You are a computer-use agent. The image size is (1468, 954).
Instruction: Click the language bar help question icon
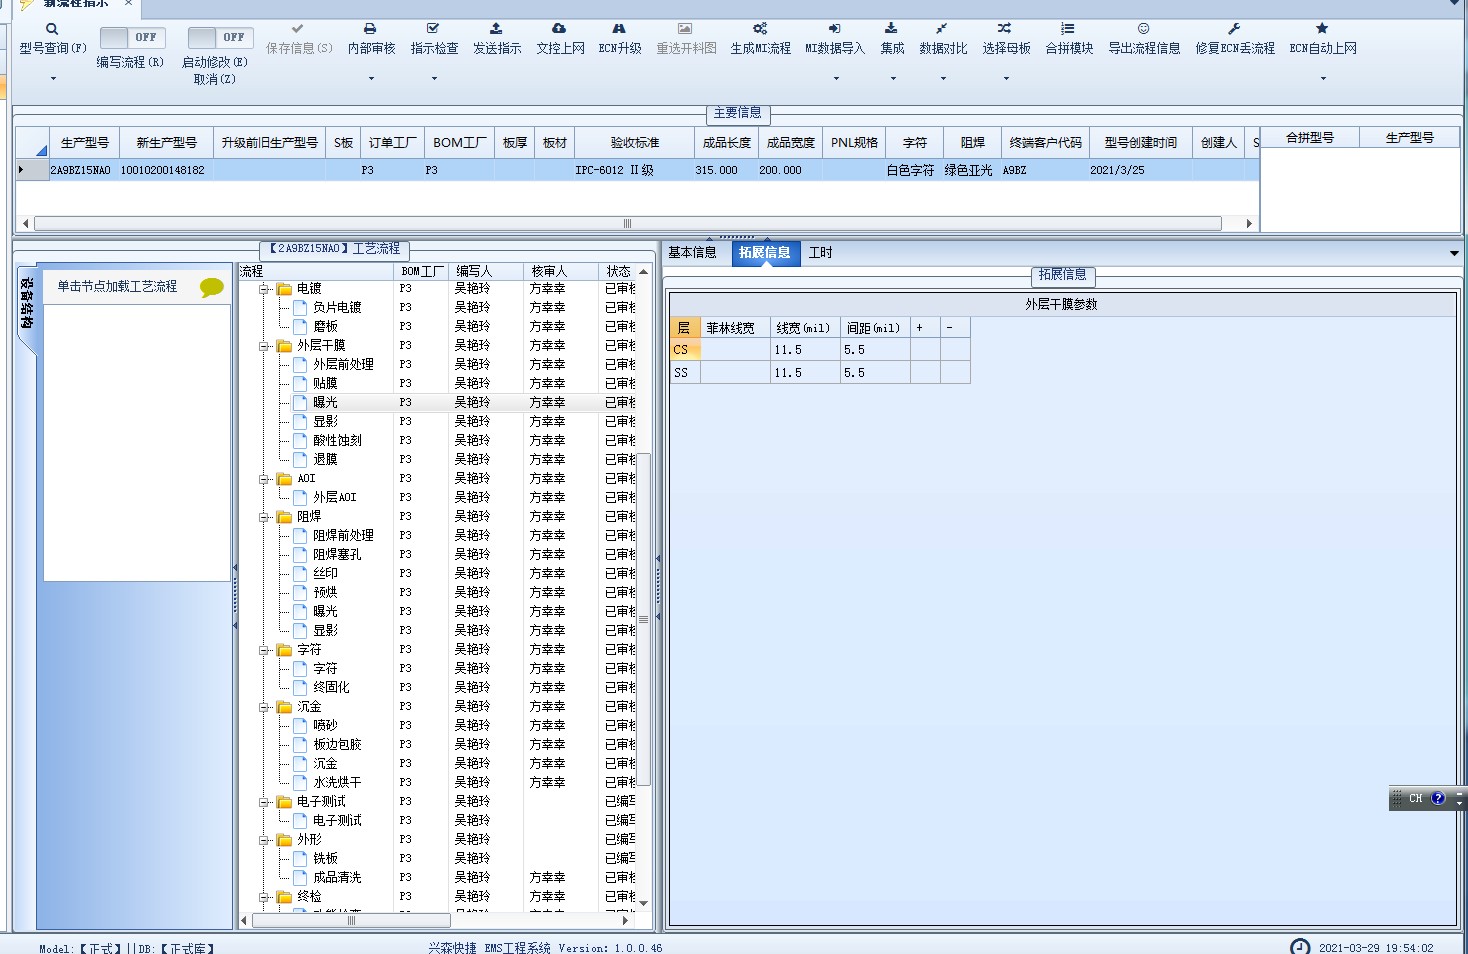[1438, 798]
